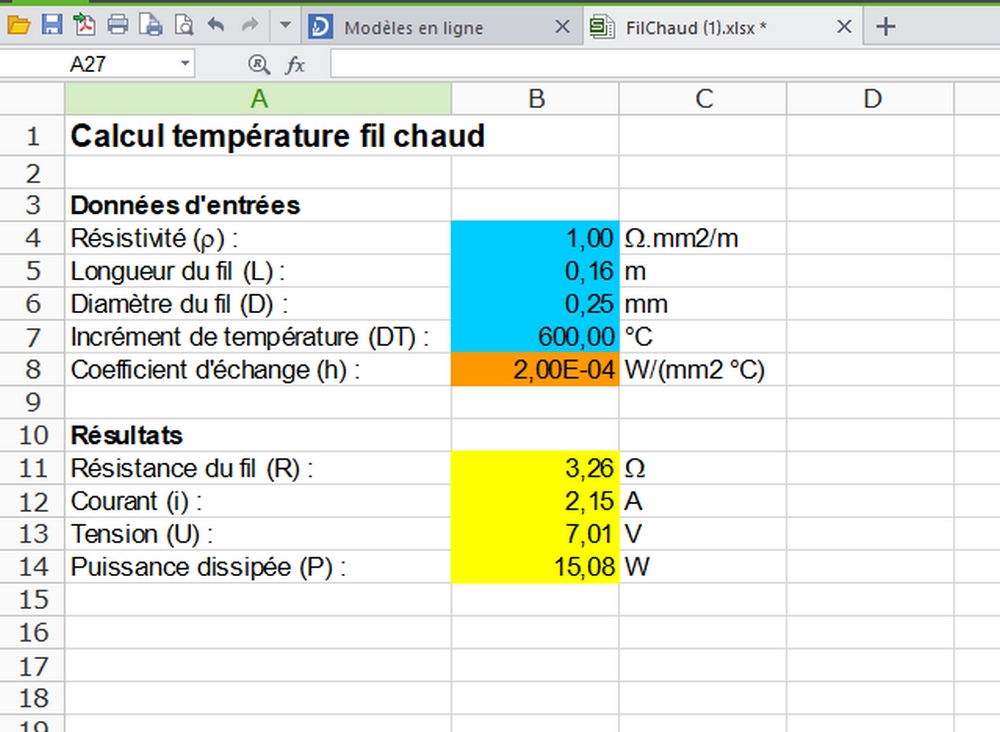Click the Name Box showing A27

88,64
